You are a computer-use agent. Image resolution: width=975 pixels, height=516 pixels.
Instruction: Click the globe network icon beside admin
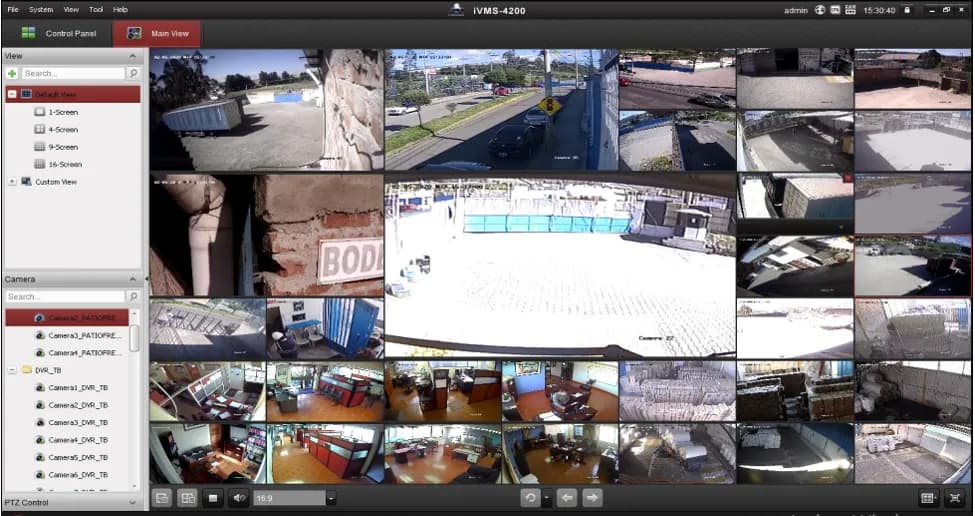pyautogui.click(x=820, y=10)
